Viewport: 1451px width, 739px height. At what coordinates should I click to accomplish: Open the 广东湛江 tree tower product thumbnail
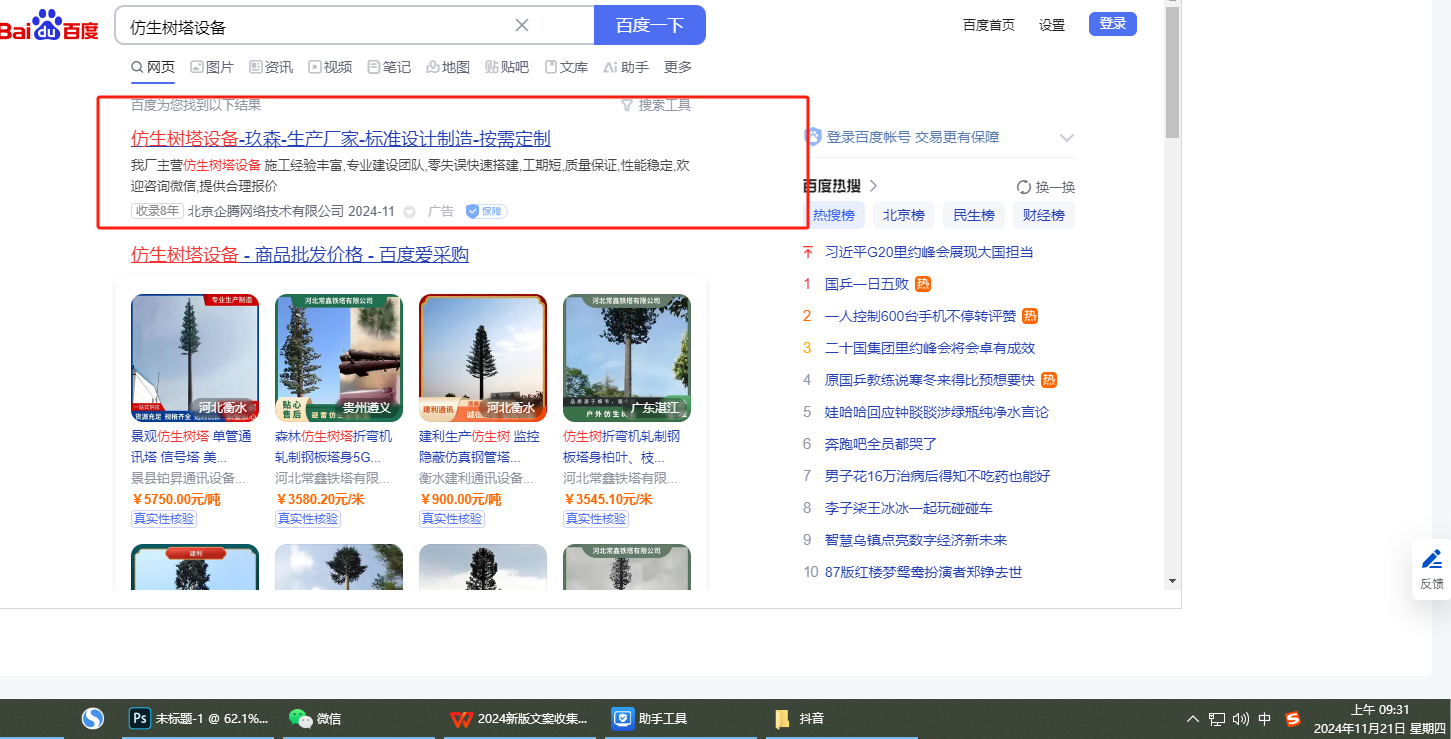click(626, 357)
